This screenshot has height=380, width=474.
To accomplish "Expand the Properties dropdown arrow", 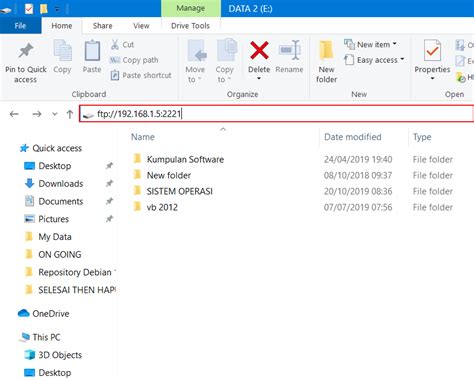I will point(432,79).
